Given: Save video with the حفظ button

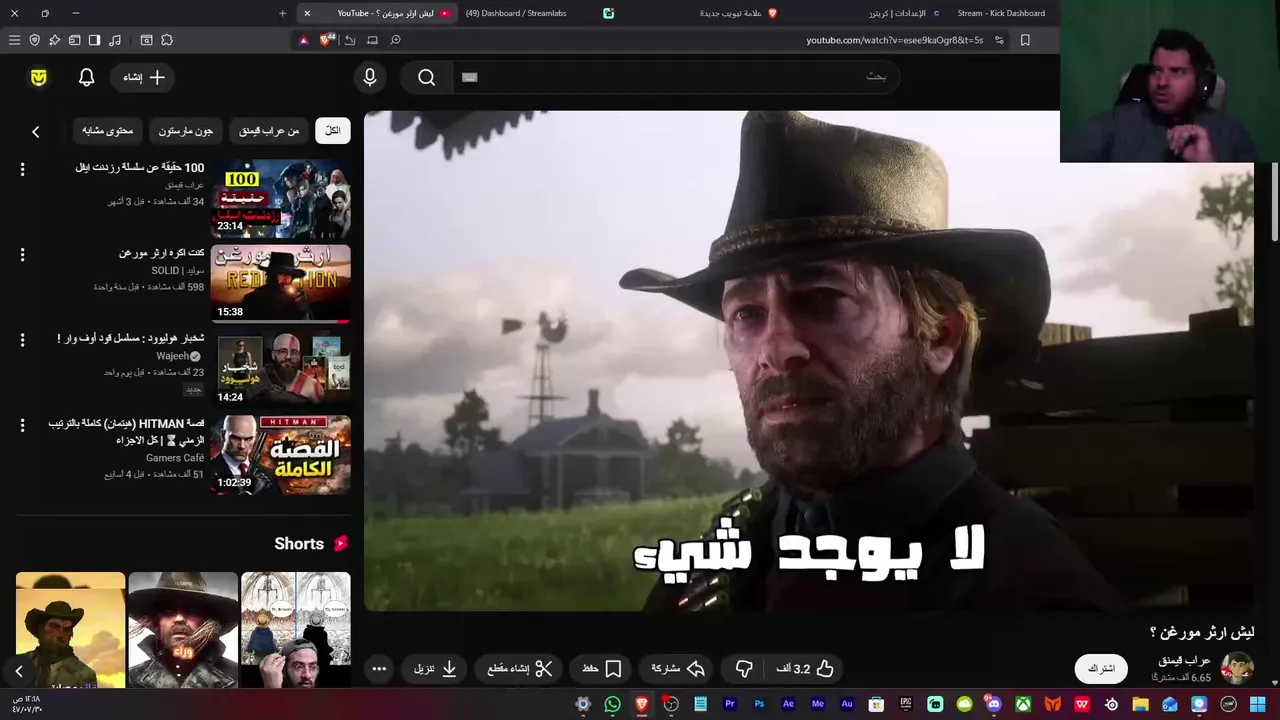Looking at the screenshot, I should pyautogui.click(x=602, y=669).
